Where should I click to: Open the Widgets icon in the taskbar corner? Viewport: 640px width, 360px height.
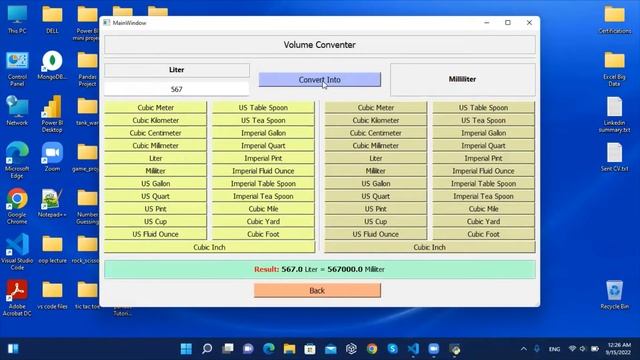[13, 349]
